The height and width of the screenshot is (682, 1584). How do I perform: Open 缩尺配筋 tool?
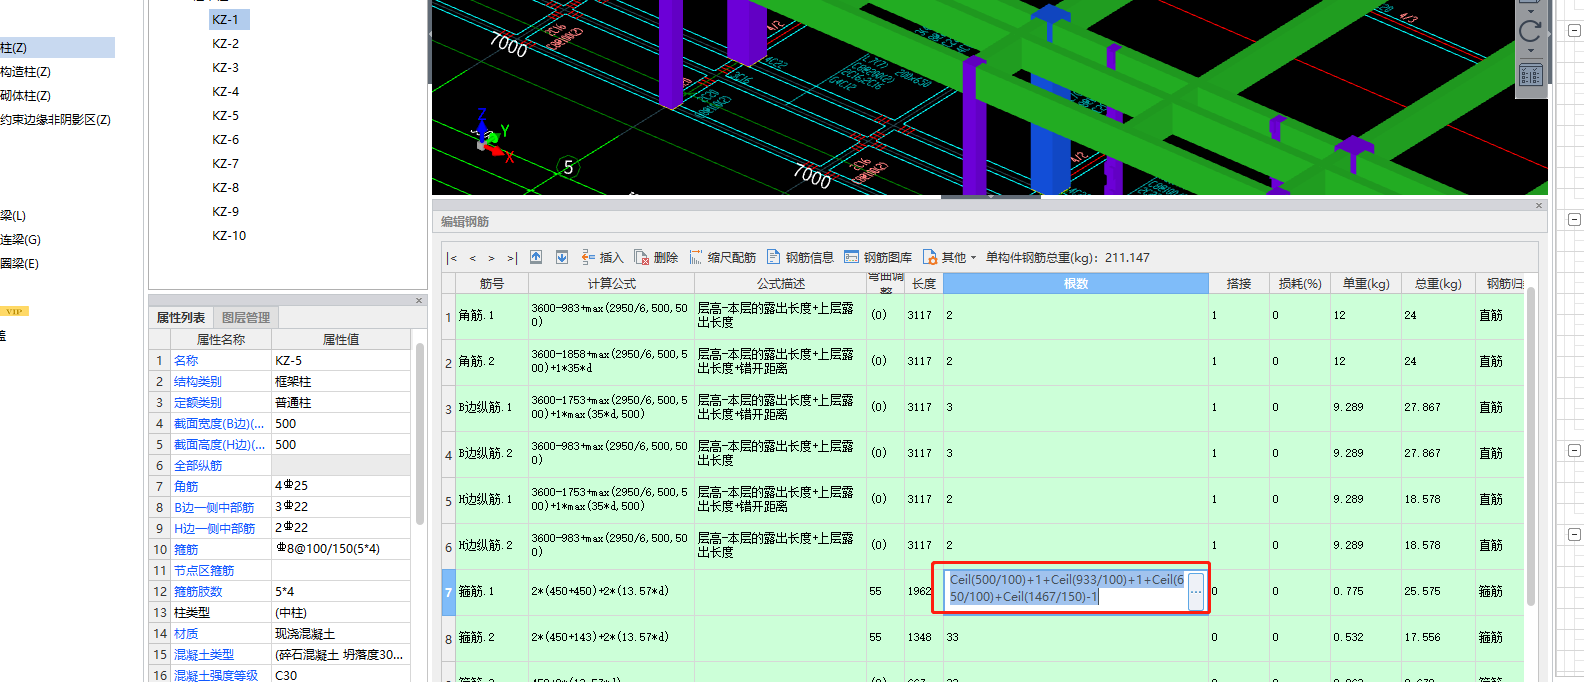[722, 257]
